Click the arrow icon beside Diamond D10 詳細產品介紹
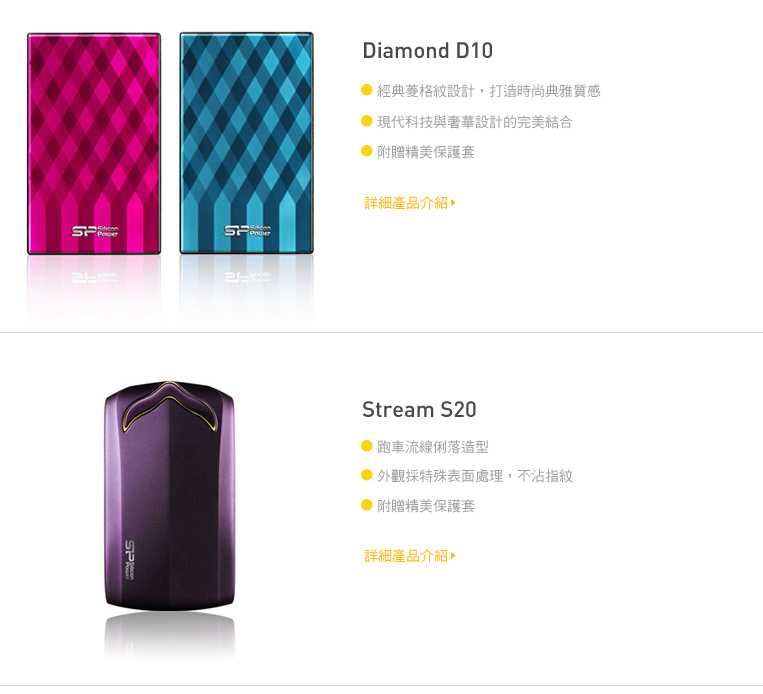Image resolution: width=763 pixels, height=694 pixels. pyautogui.click(x=453, y=203)
